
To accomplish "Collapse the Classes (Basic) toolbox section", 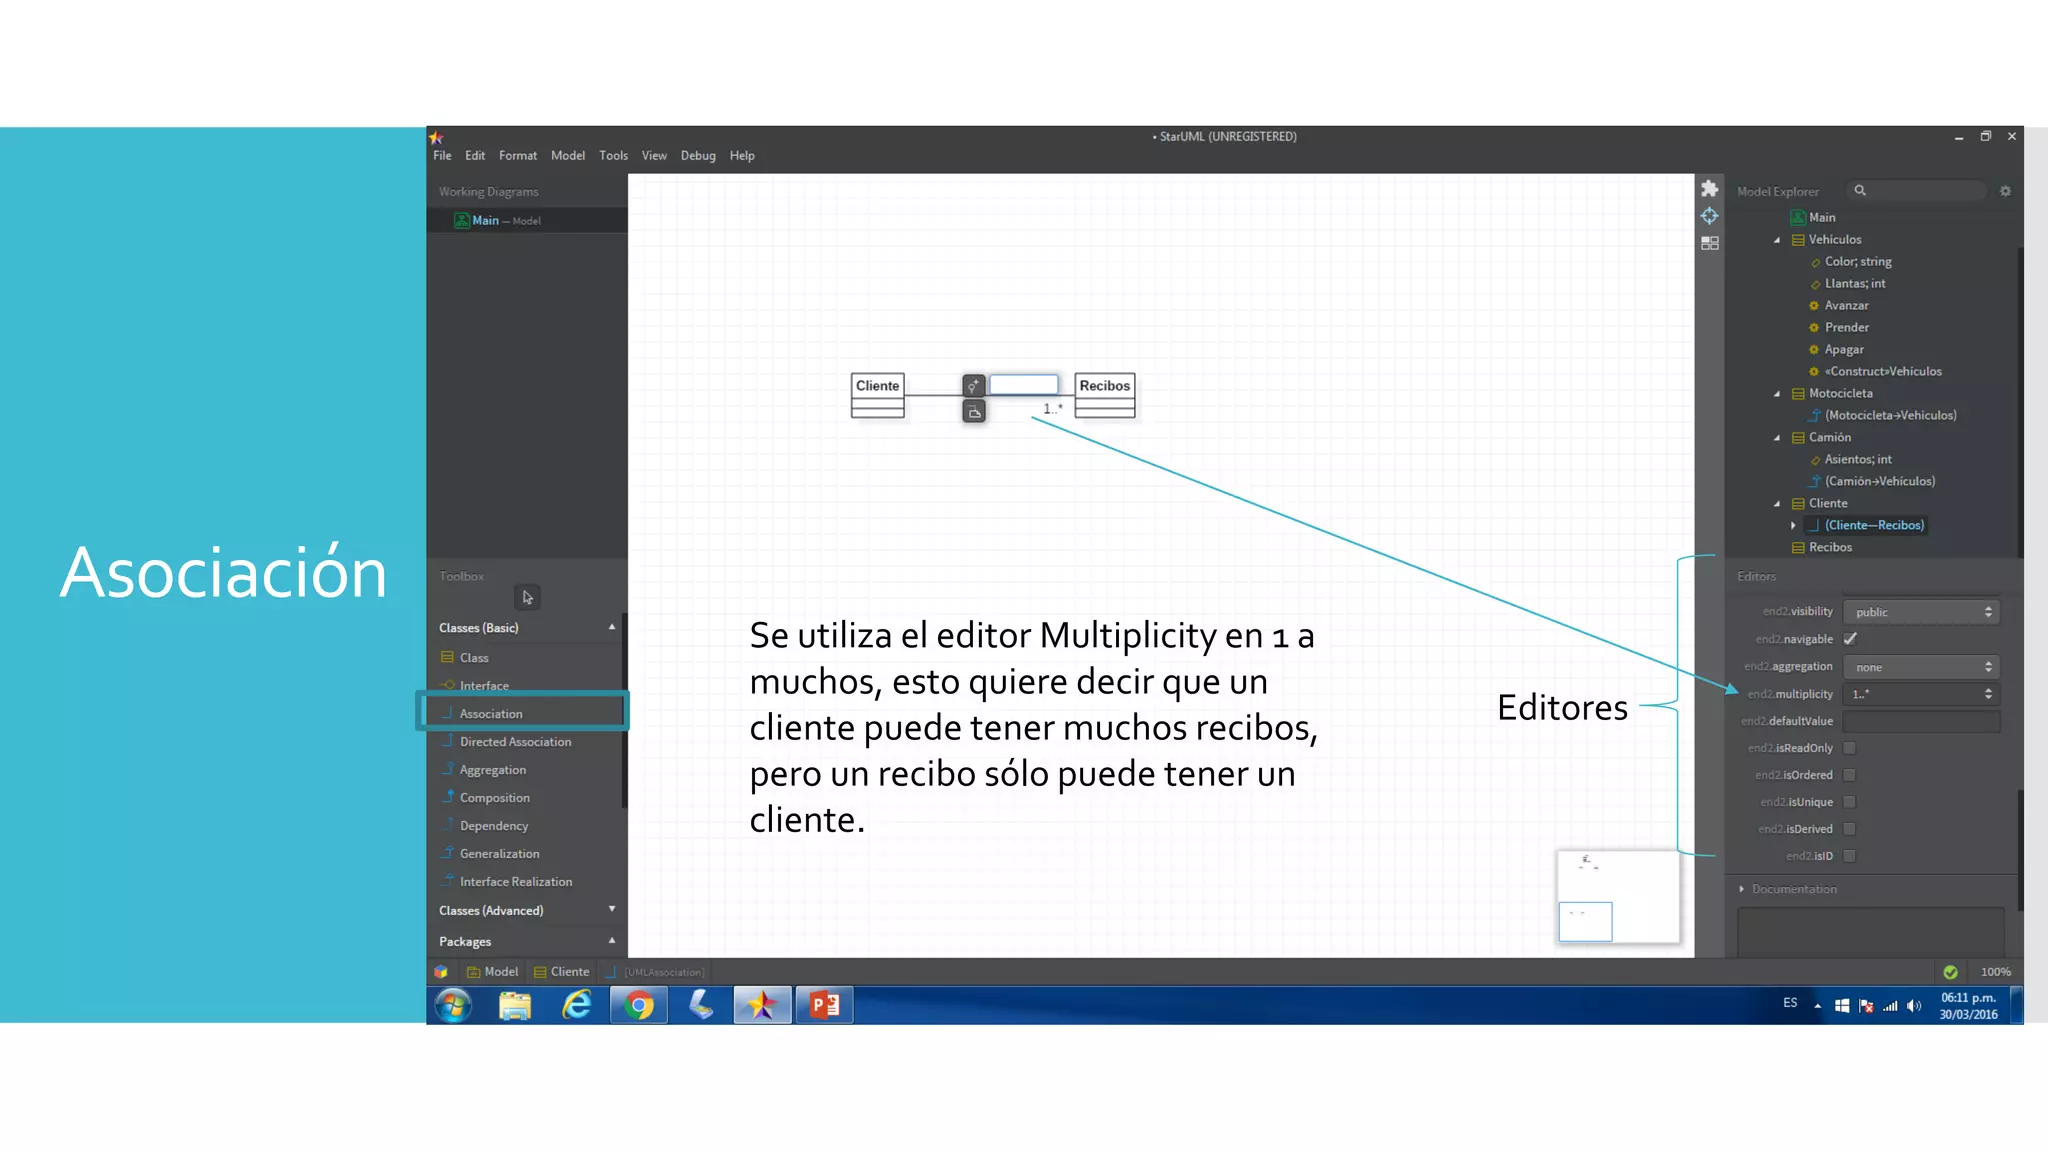I will coord(612,627).
